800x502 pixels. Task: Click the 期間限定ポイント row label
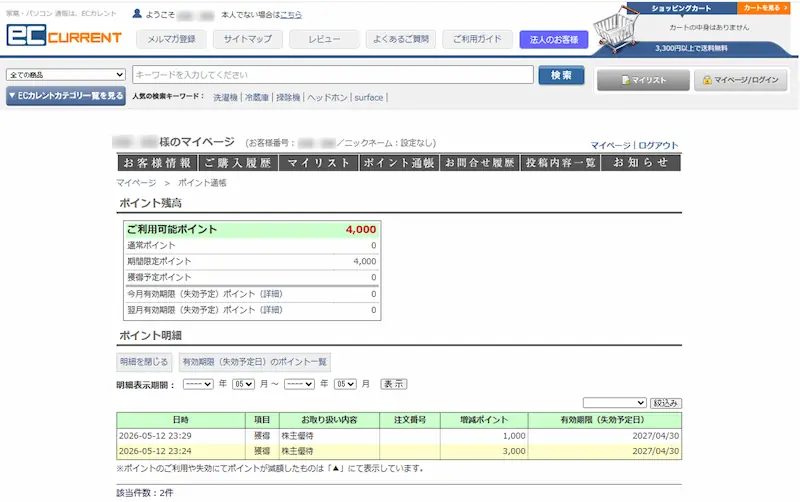pyautogui.click(x=159, y=261)
